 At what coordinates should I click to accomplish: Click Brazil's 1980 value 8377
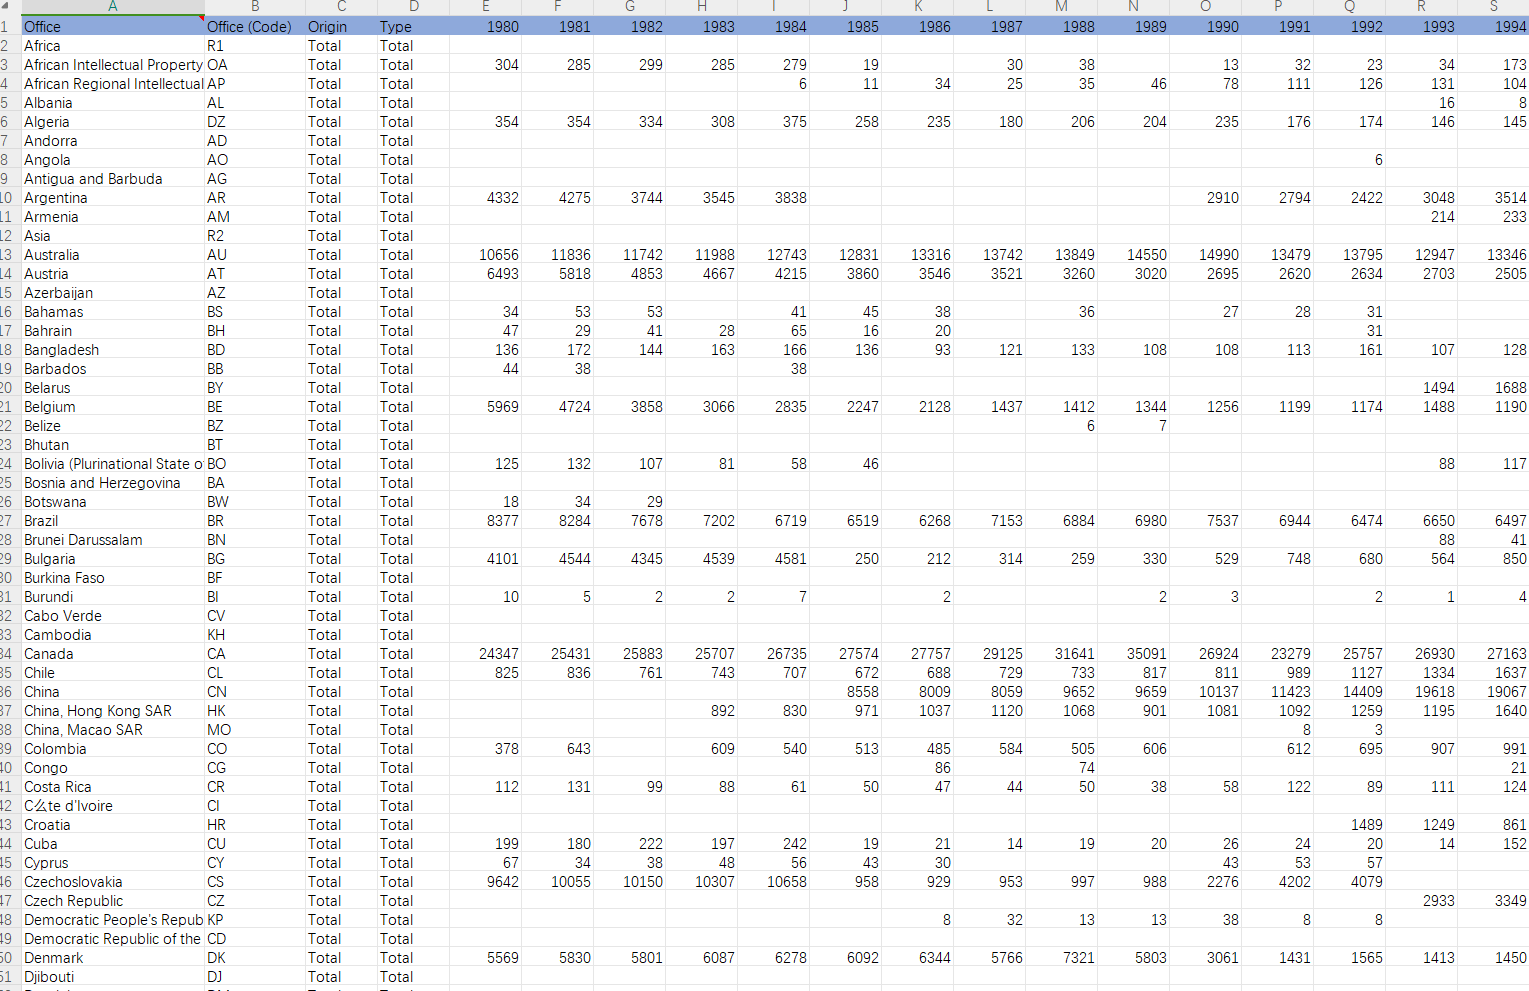point(486,521)
